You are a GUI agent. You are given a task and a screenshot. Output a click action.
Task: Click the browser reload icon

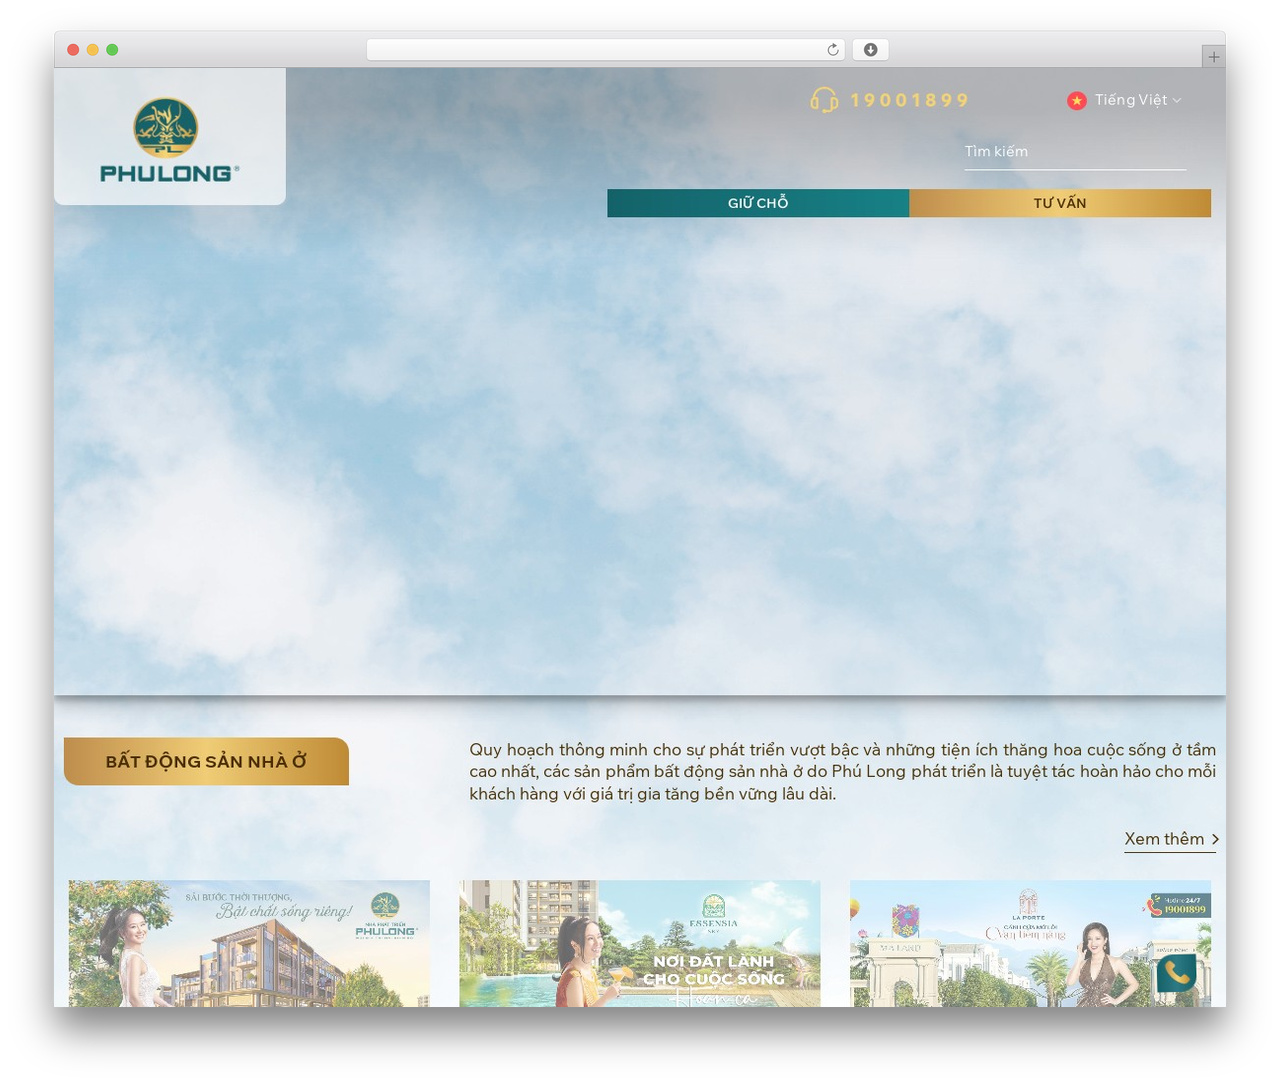click(833, 50)
